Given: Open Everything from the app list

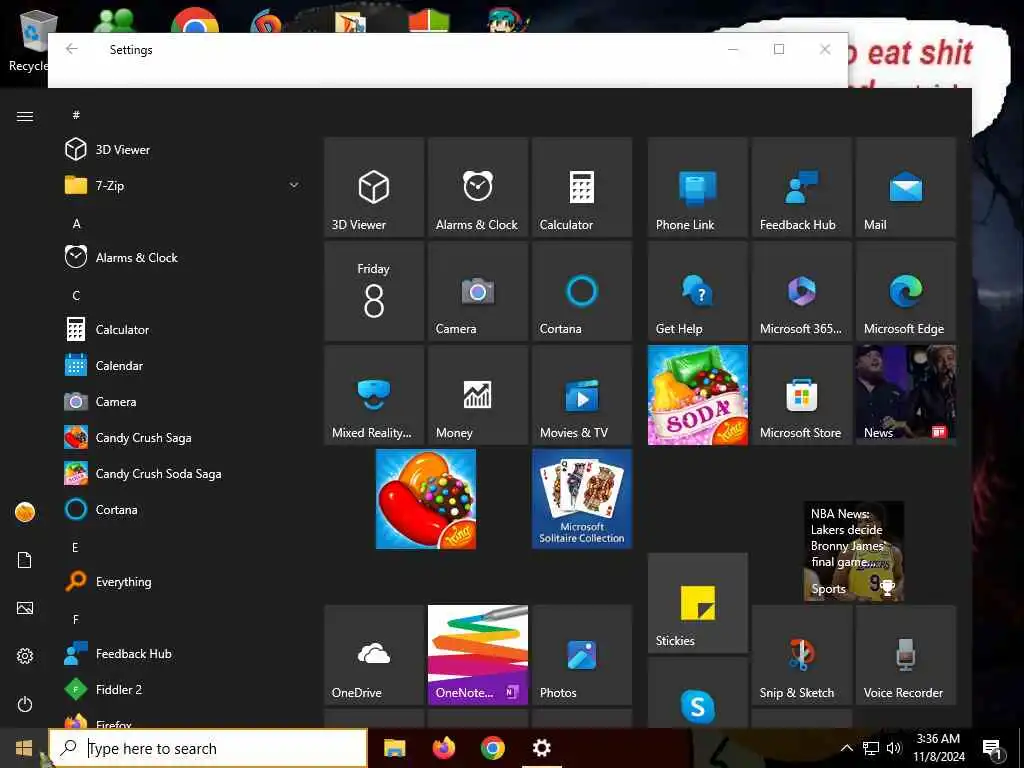Looking at the screenshot, I should pos(183,581).
